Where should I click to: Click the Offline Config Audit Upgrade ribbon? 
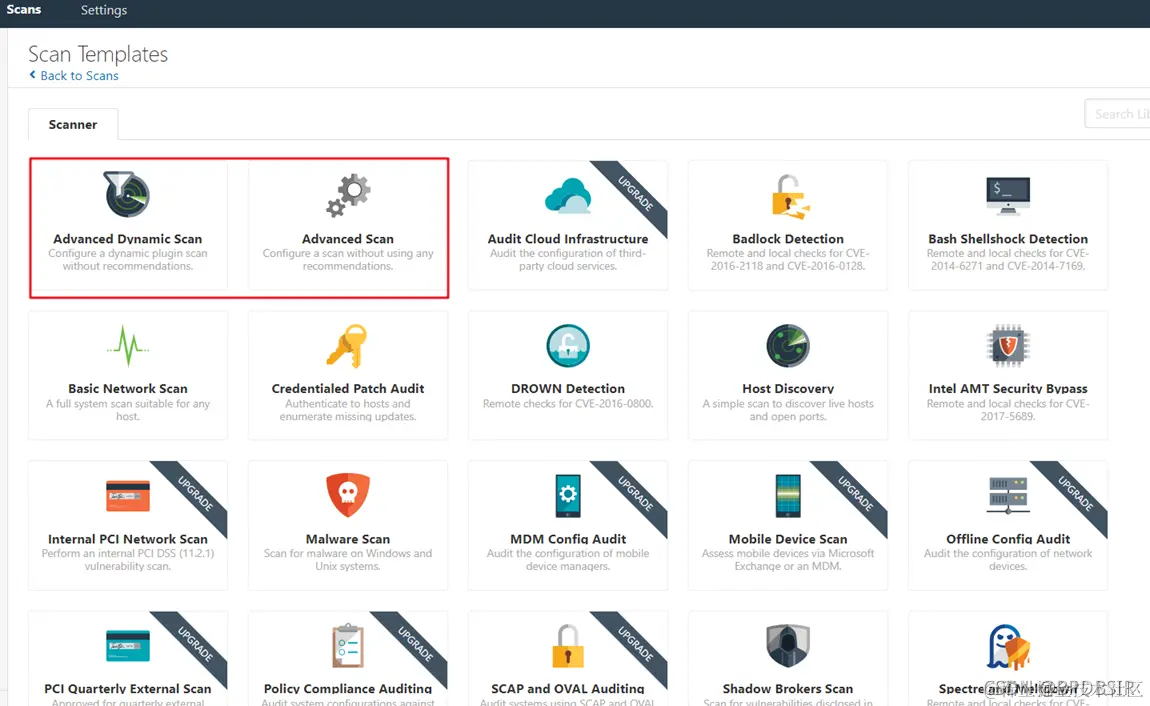tap(1075, 493)
